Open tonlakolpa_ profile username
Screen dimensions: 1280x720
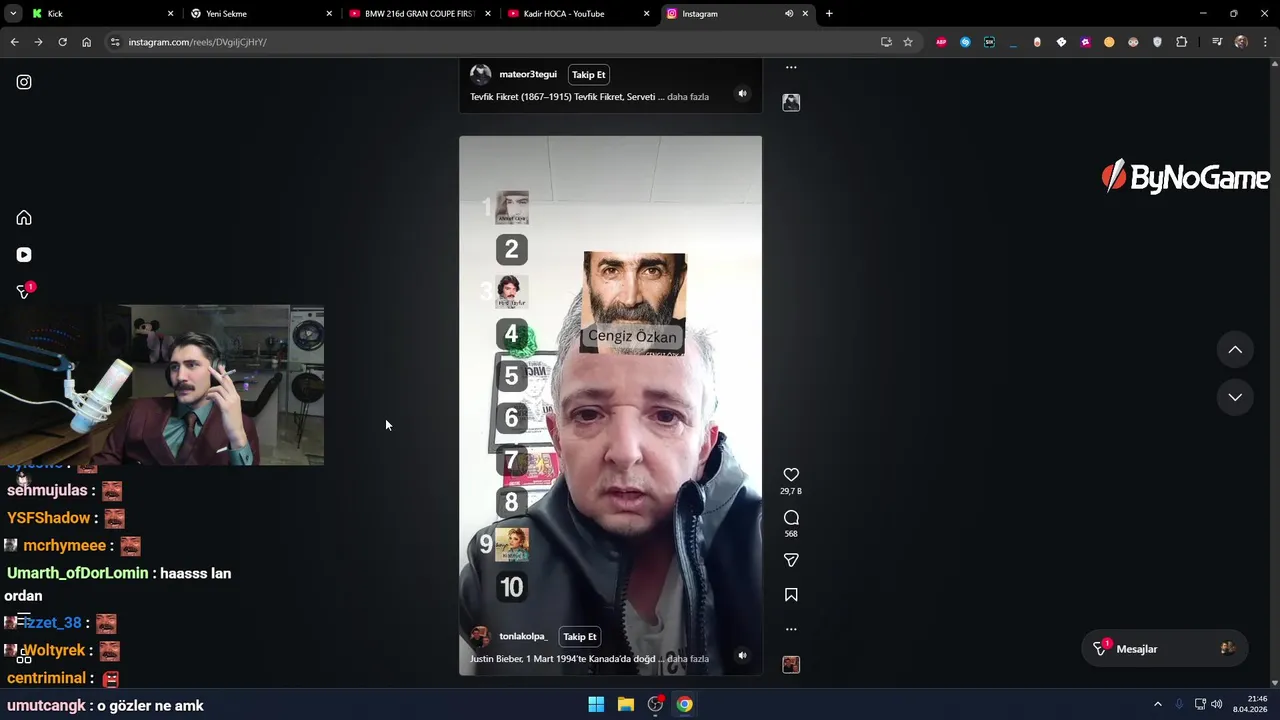tap(524, 637)
